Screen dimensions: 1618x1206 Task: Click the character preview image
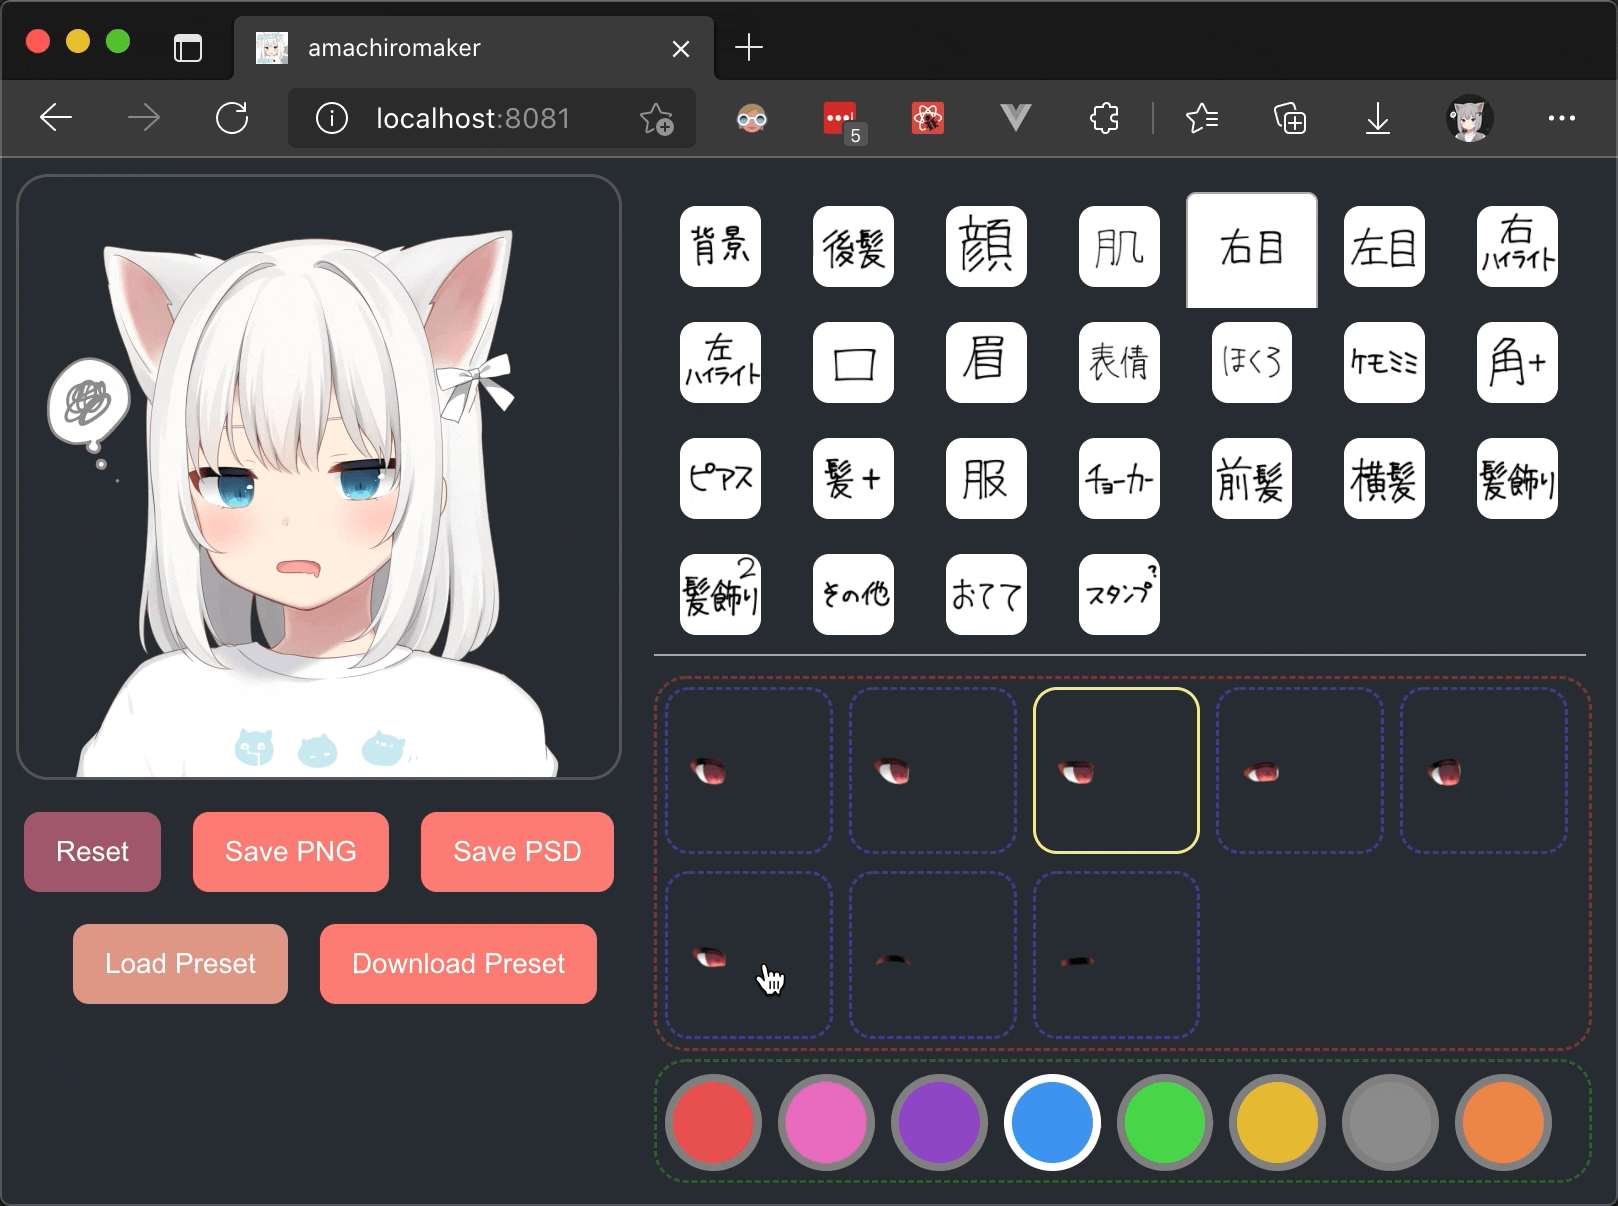319,477
